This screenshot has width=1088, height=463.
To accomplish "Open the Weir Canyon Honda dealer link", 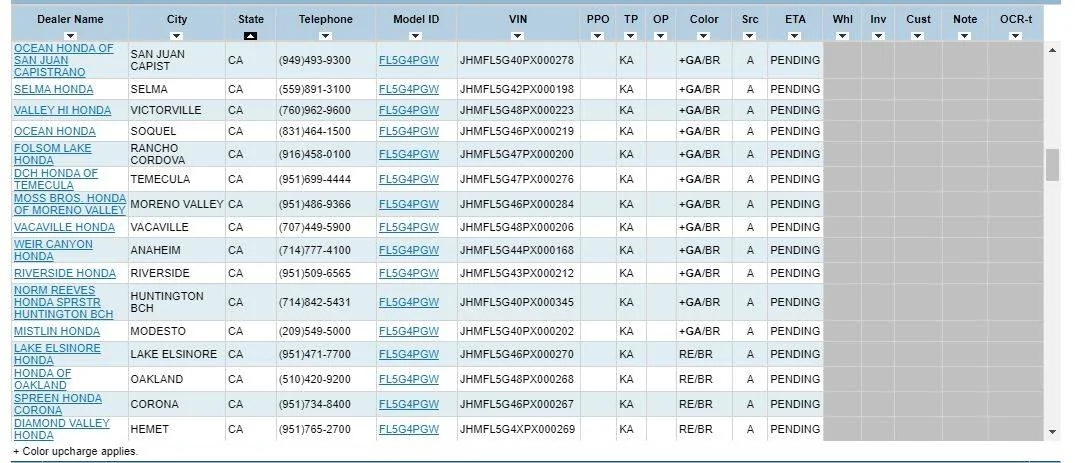I will pos(53,251).
